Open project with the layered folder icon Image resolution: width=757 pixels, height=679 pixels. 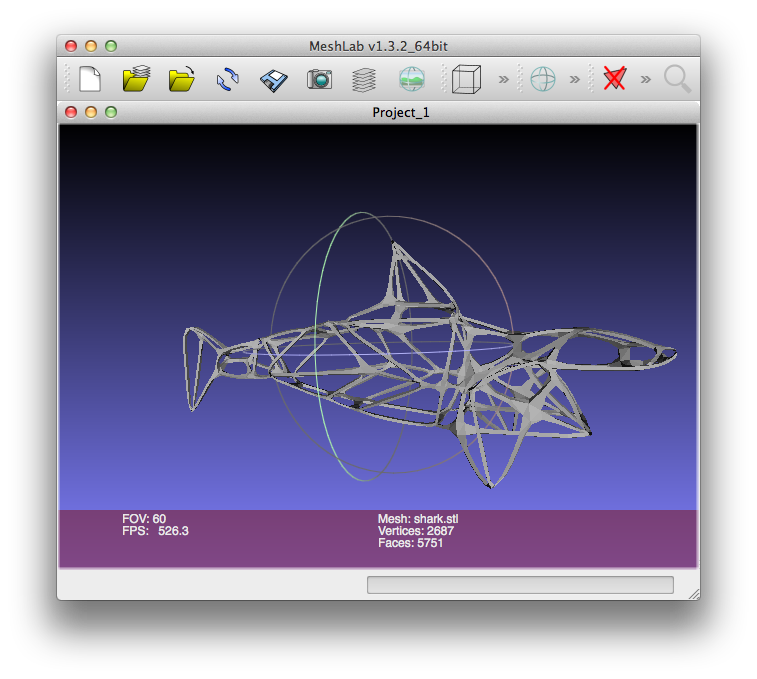click(x=136, y=79)
